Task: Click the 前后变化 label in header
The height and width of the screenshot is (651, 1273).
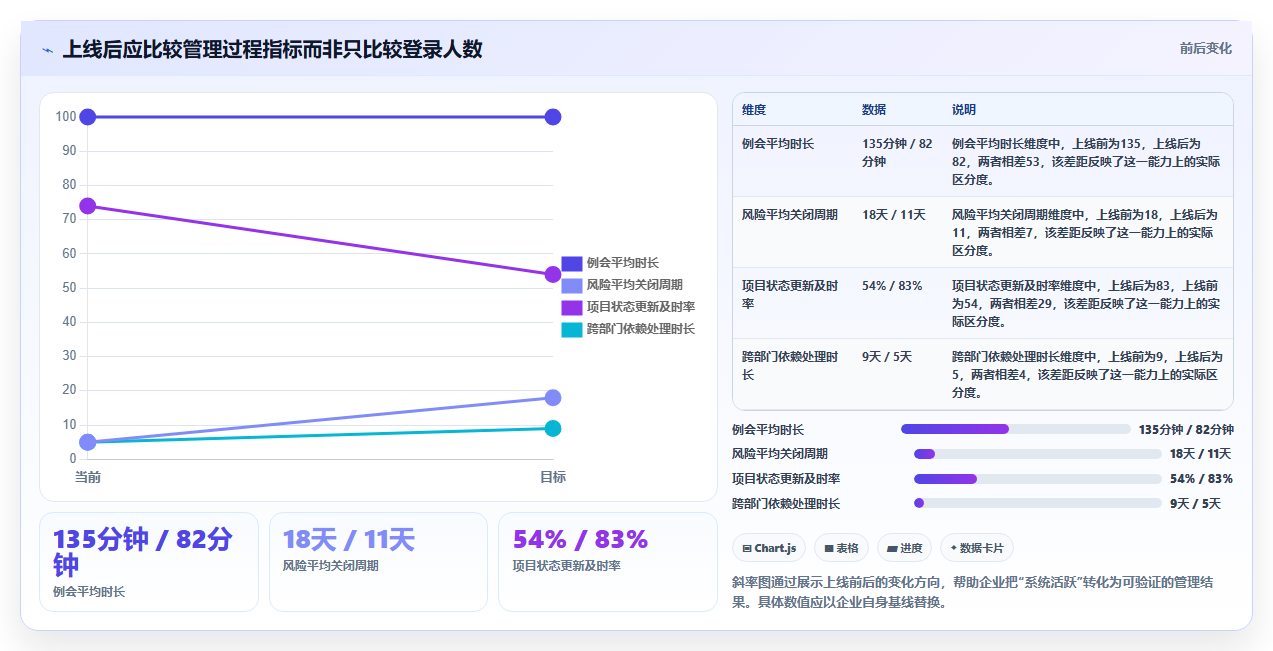Action: point(1205,48)
